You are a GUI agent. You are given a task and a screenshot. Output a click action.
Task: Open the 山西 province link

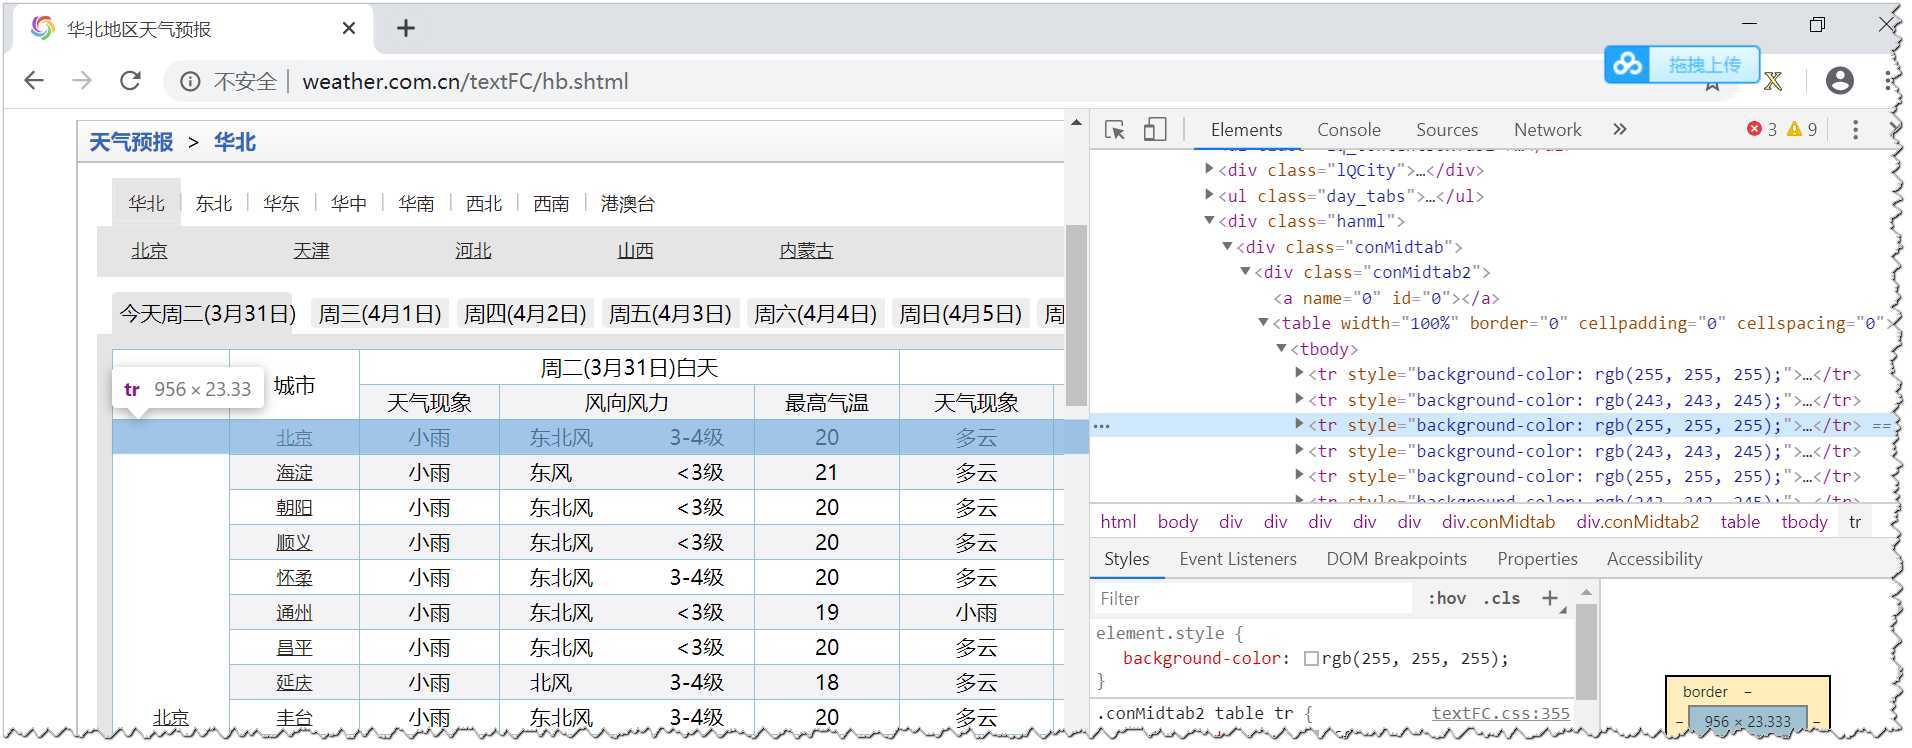point(635,251)
